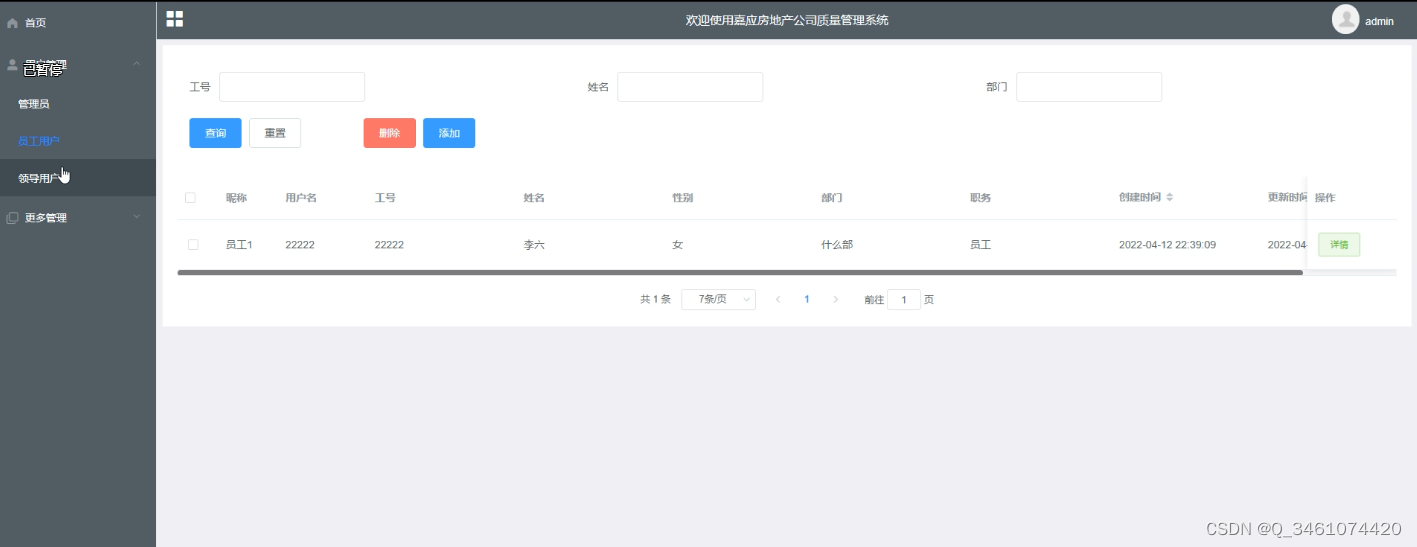1417x547 pixels.
Task: Click the cell 2022-04-12 22:39:09
Action: pos(1167,244)
